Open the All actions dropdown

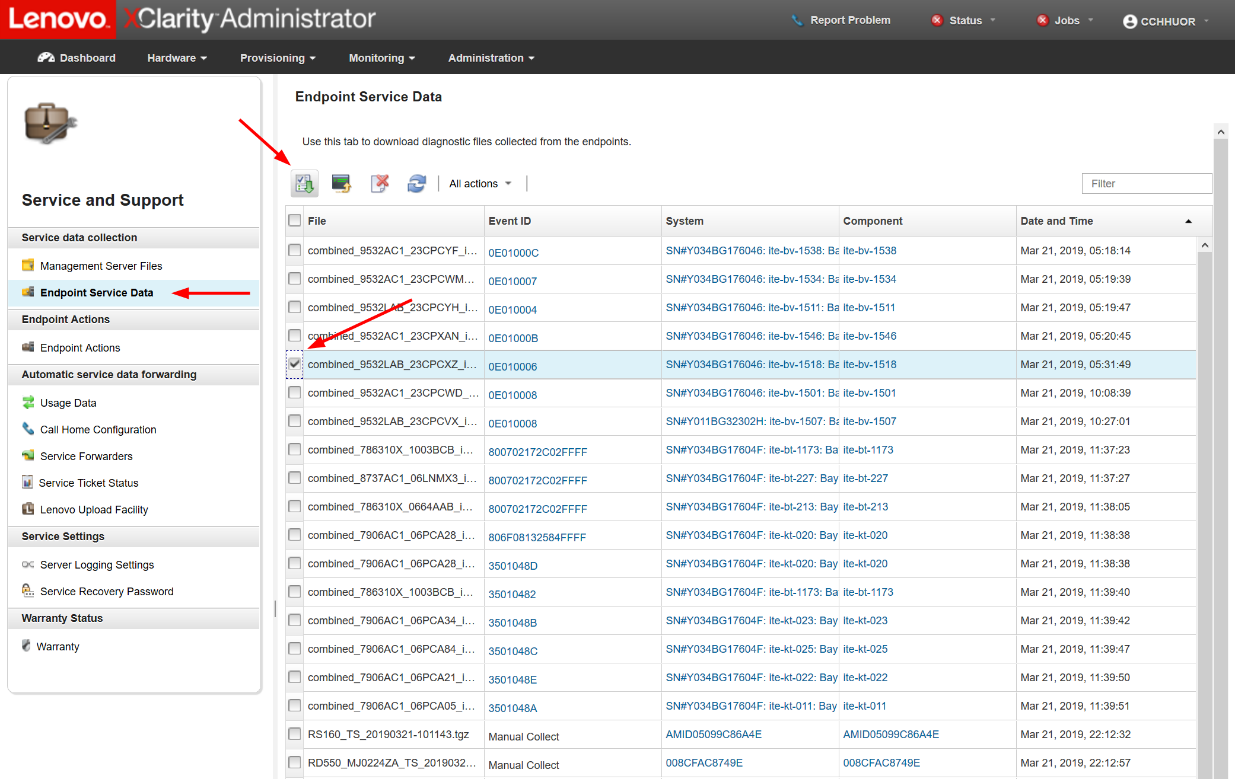point(480,184)
